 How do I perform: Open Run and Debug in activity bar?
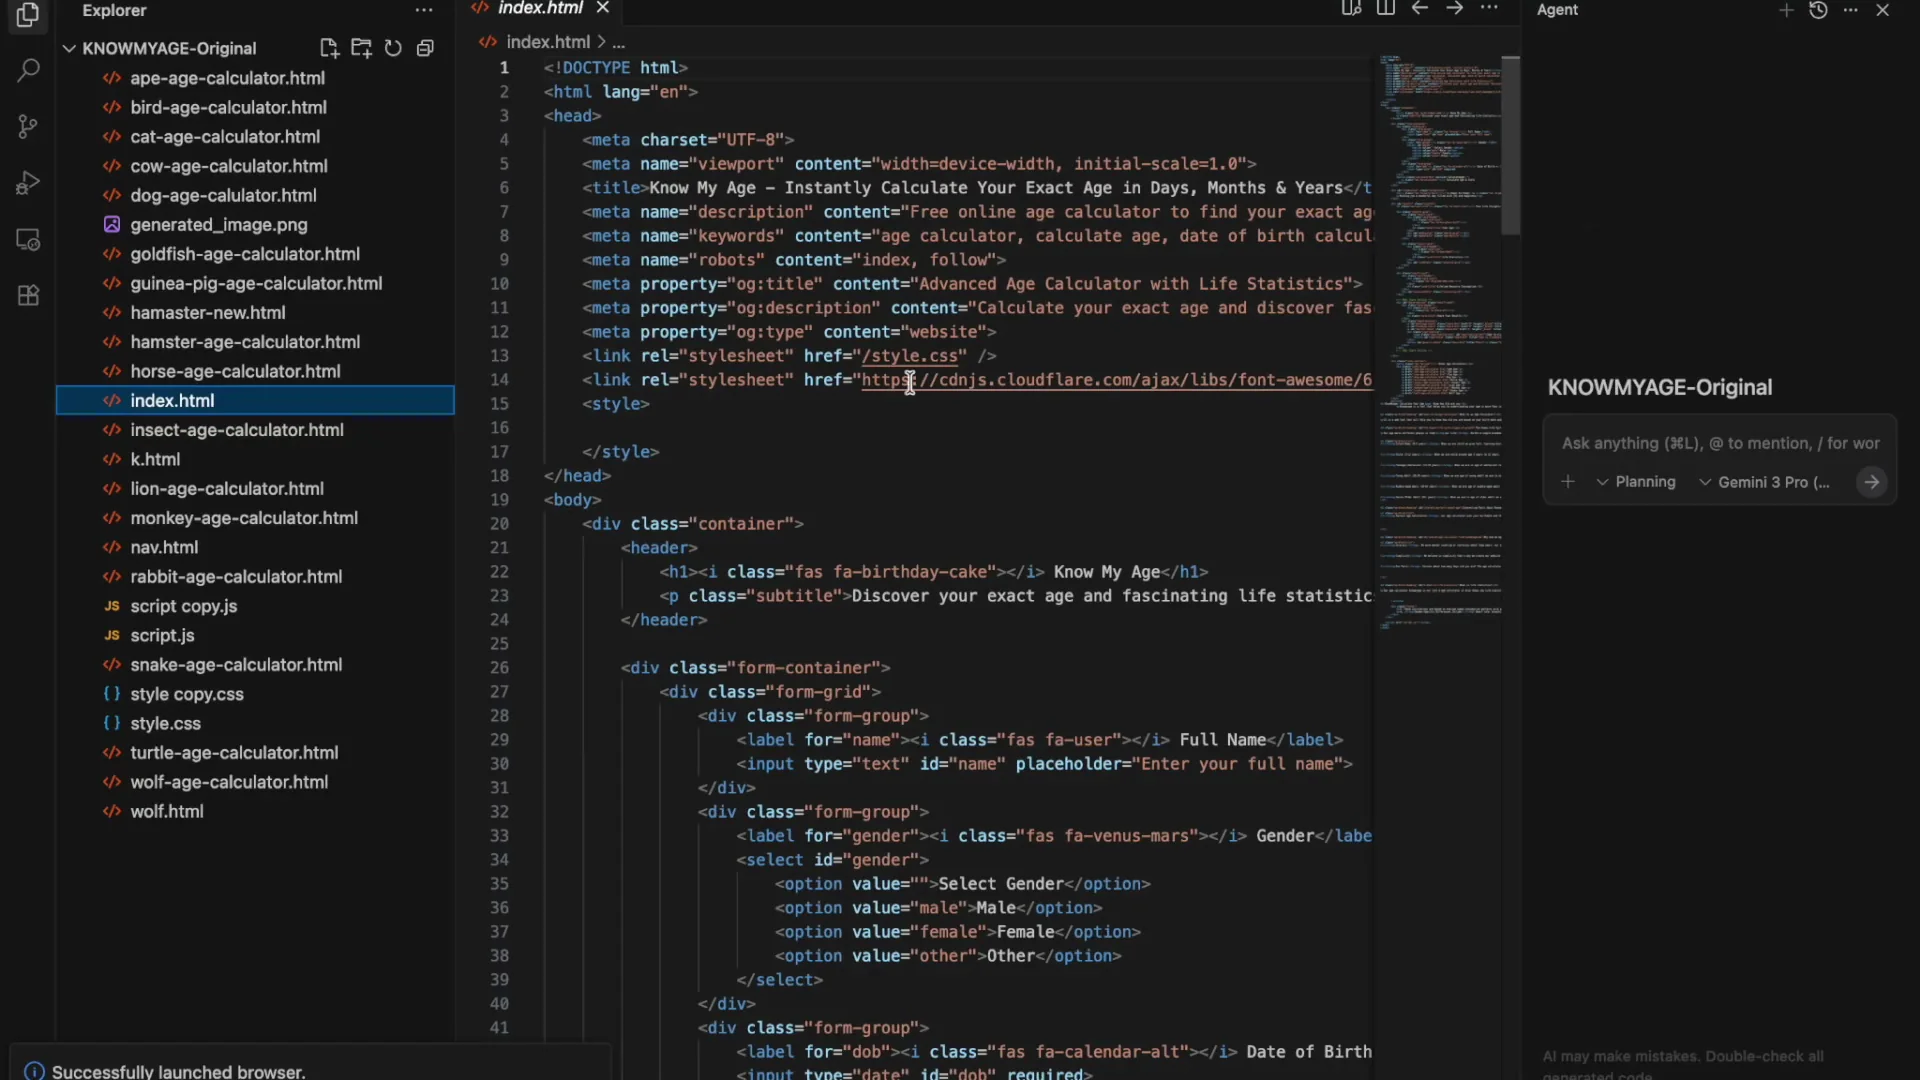point(28,182)
